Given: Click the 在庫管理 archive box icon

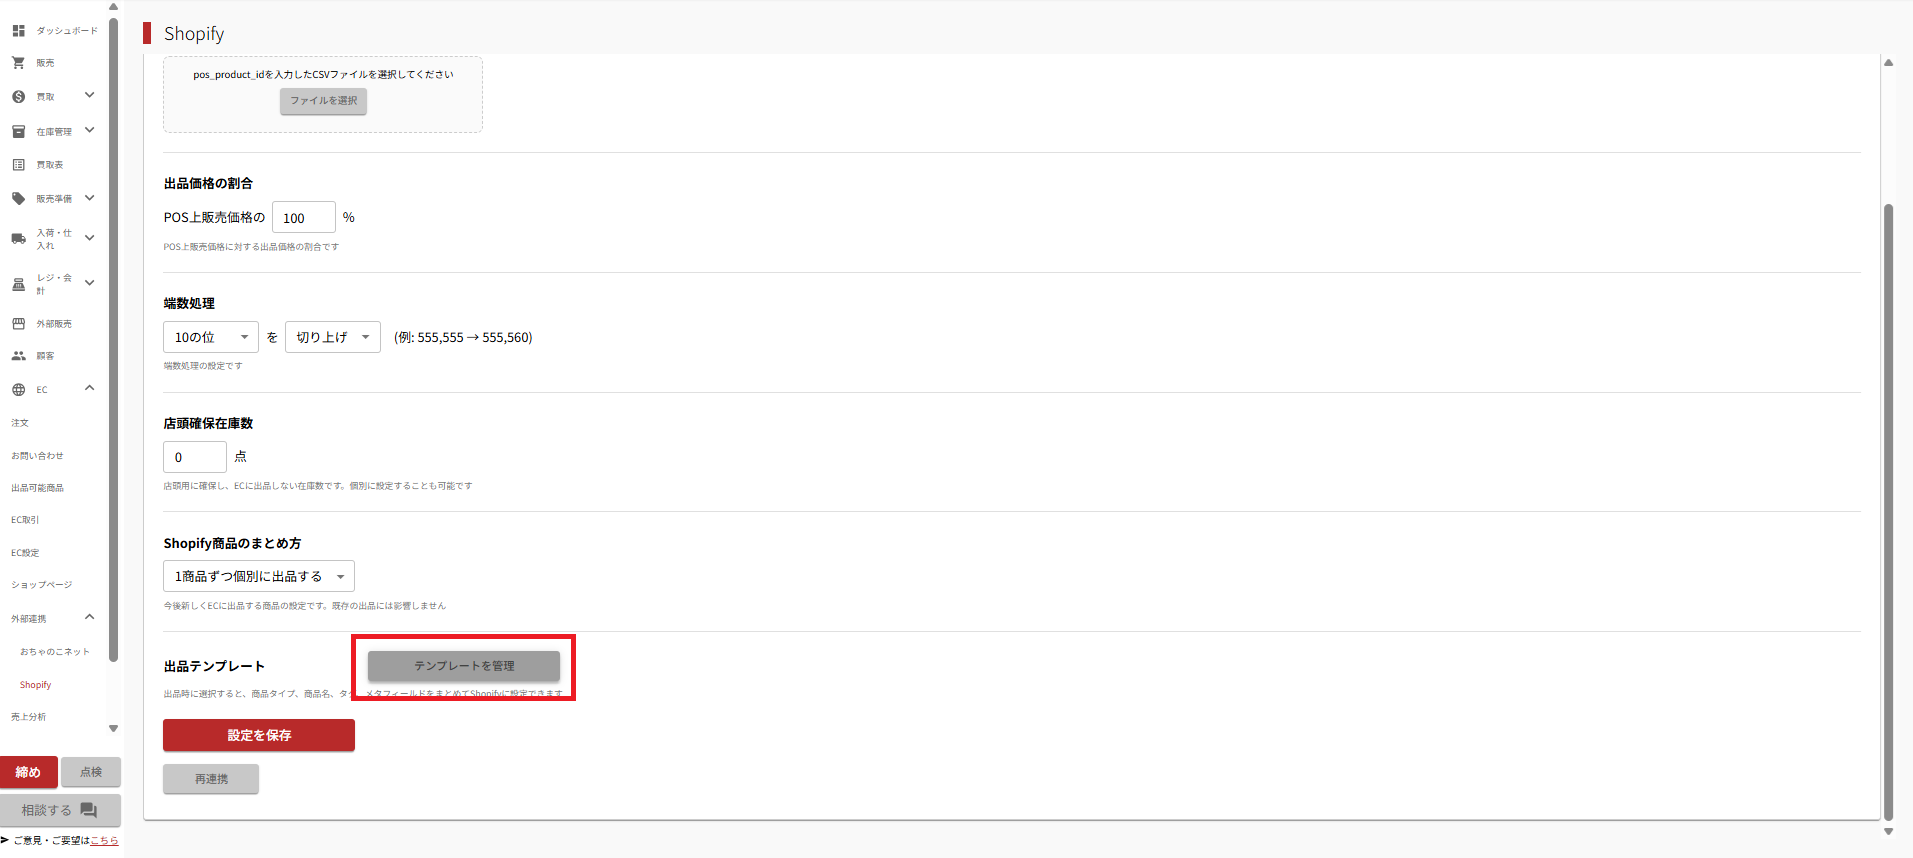Looking at the screenshot, I should pos(18,131).
